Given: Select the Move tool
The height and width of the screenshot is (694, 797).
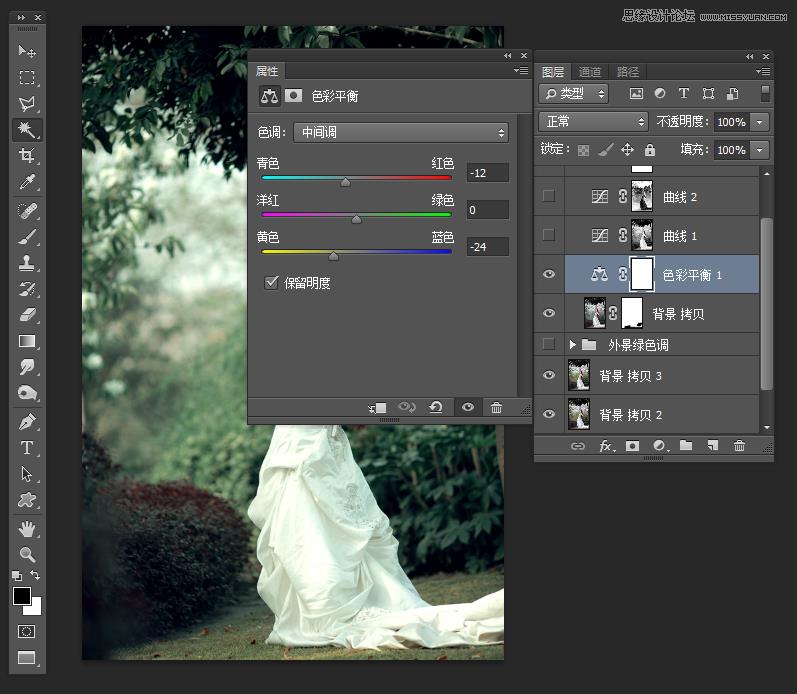Looking at the screenshot, I should coord(27,51).
